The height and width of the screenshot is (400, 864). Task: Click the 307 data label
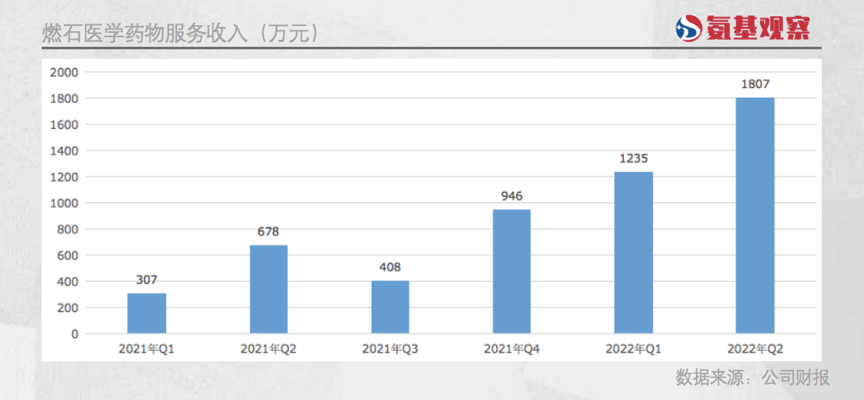pyautogui.click(x=147, y=280)
